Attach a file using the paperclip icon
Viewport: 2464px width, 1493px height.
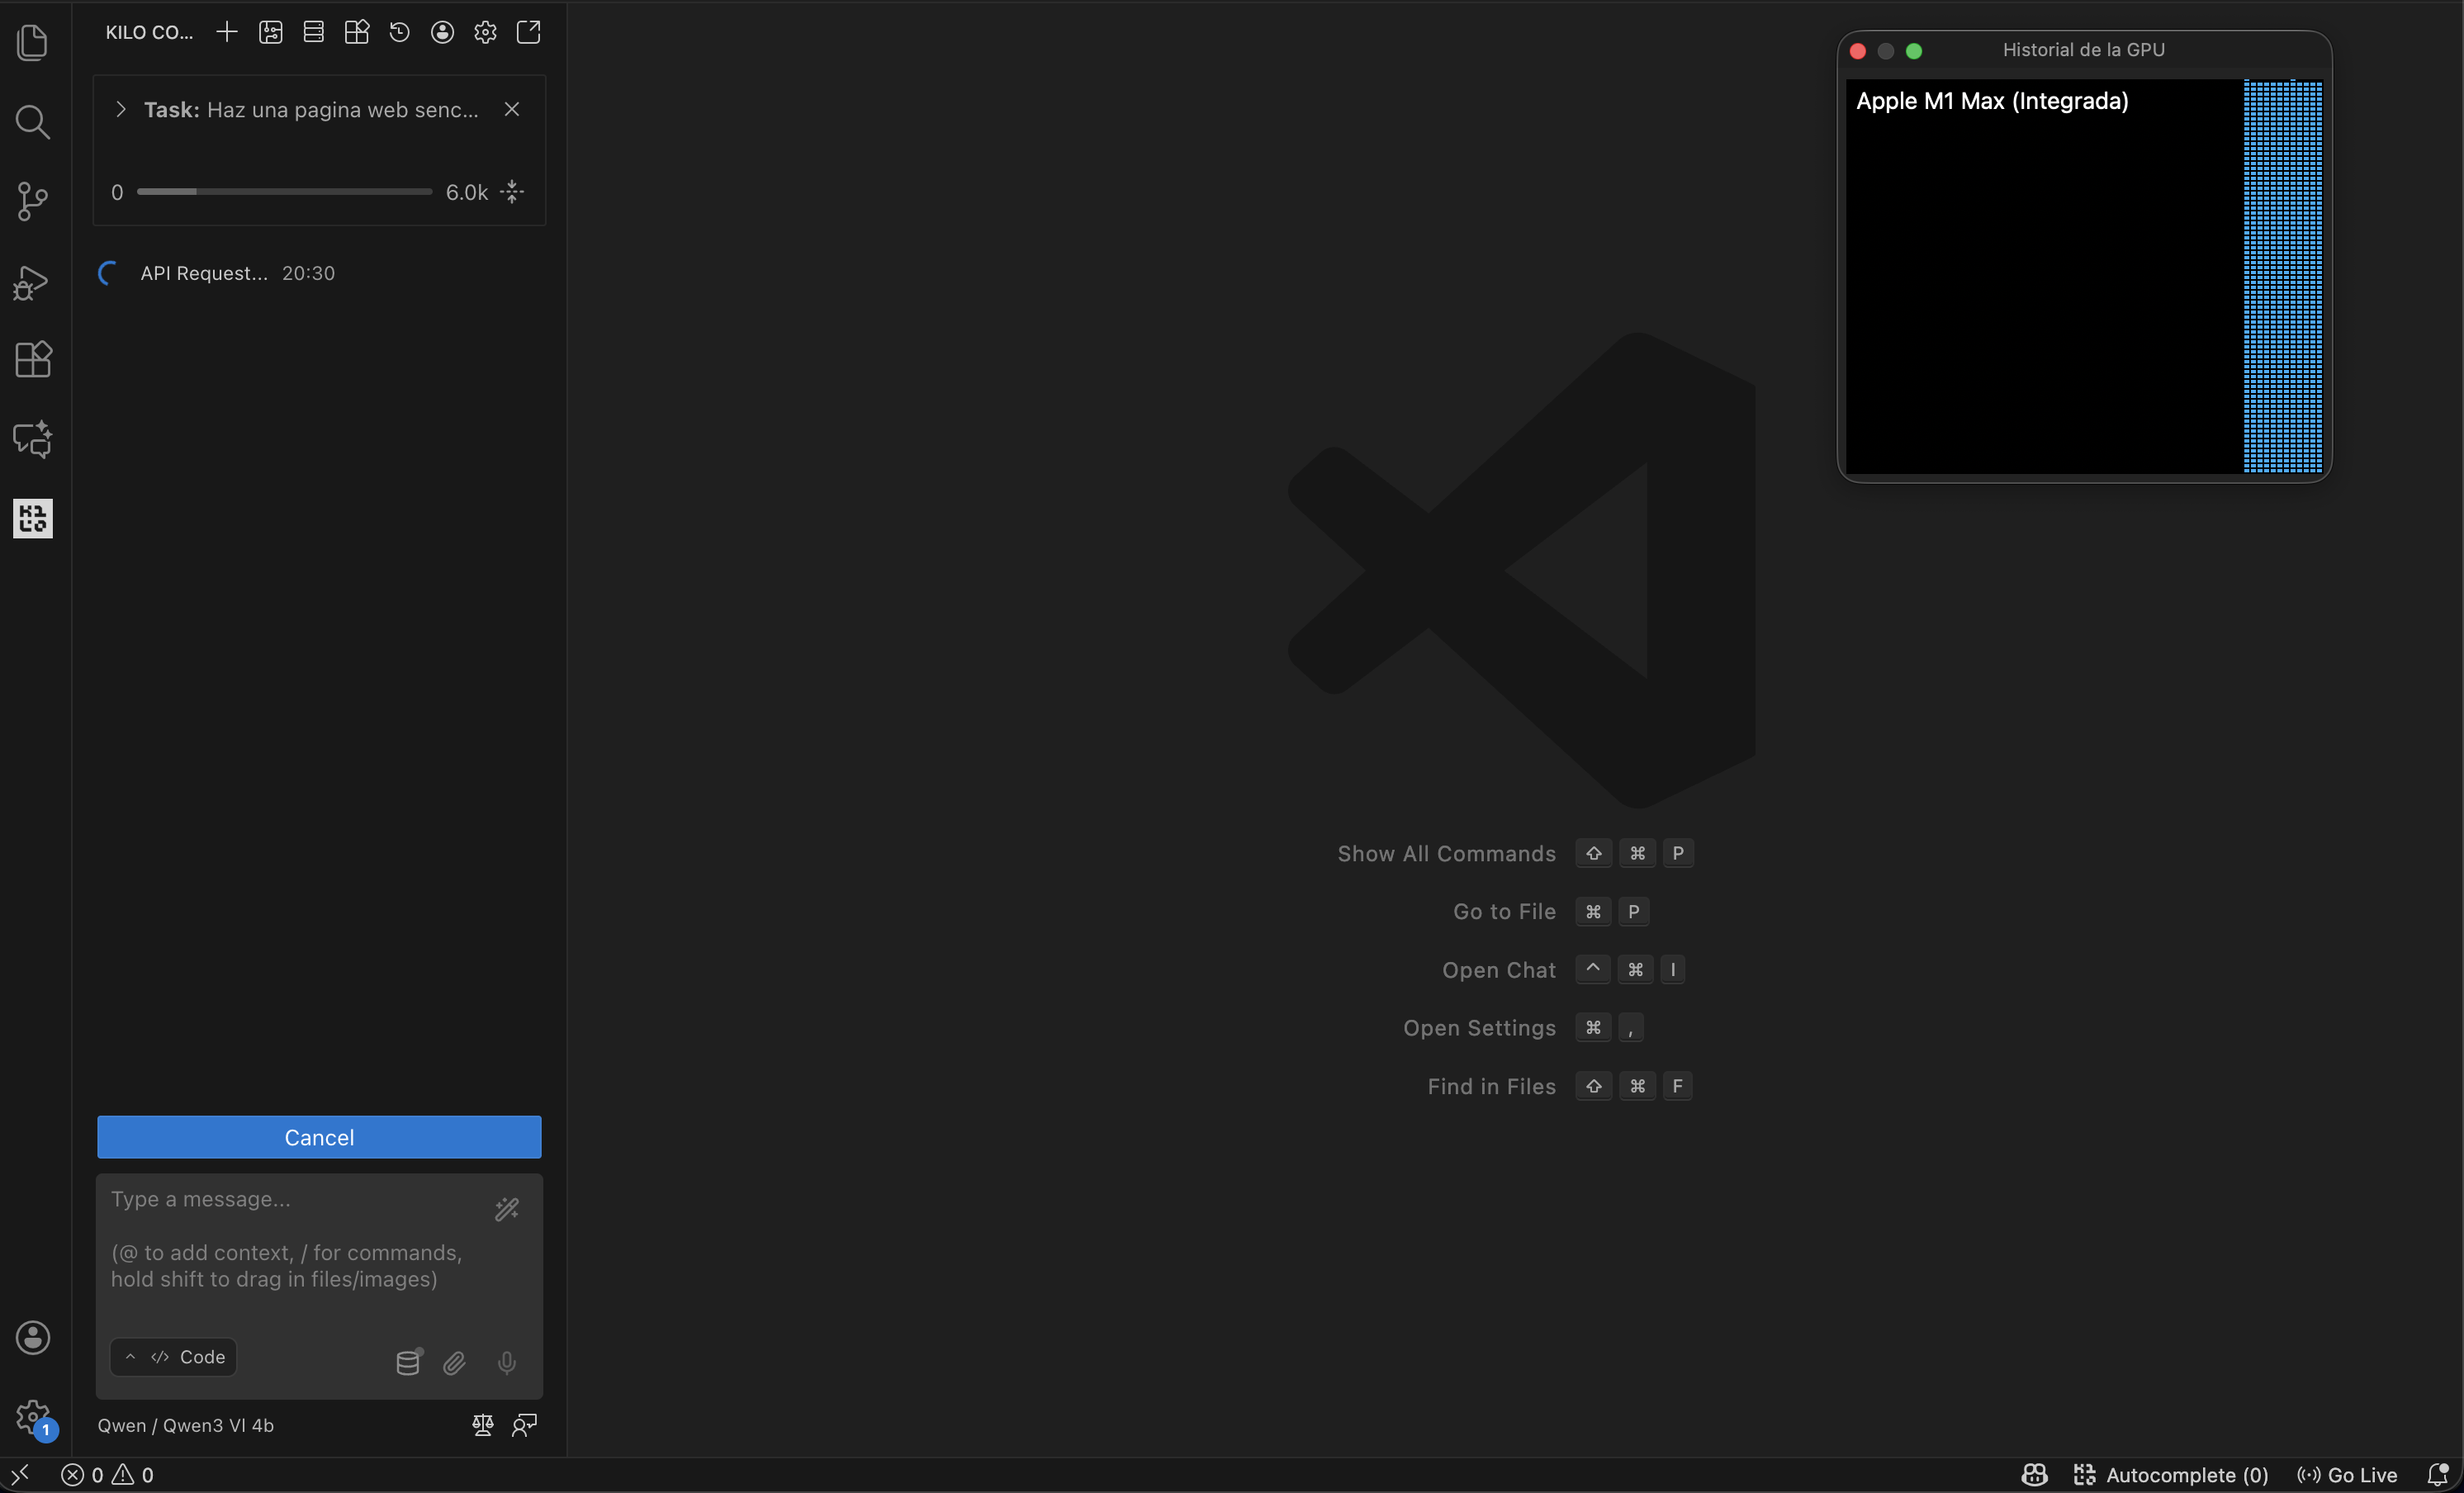pos(455,1363)
